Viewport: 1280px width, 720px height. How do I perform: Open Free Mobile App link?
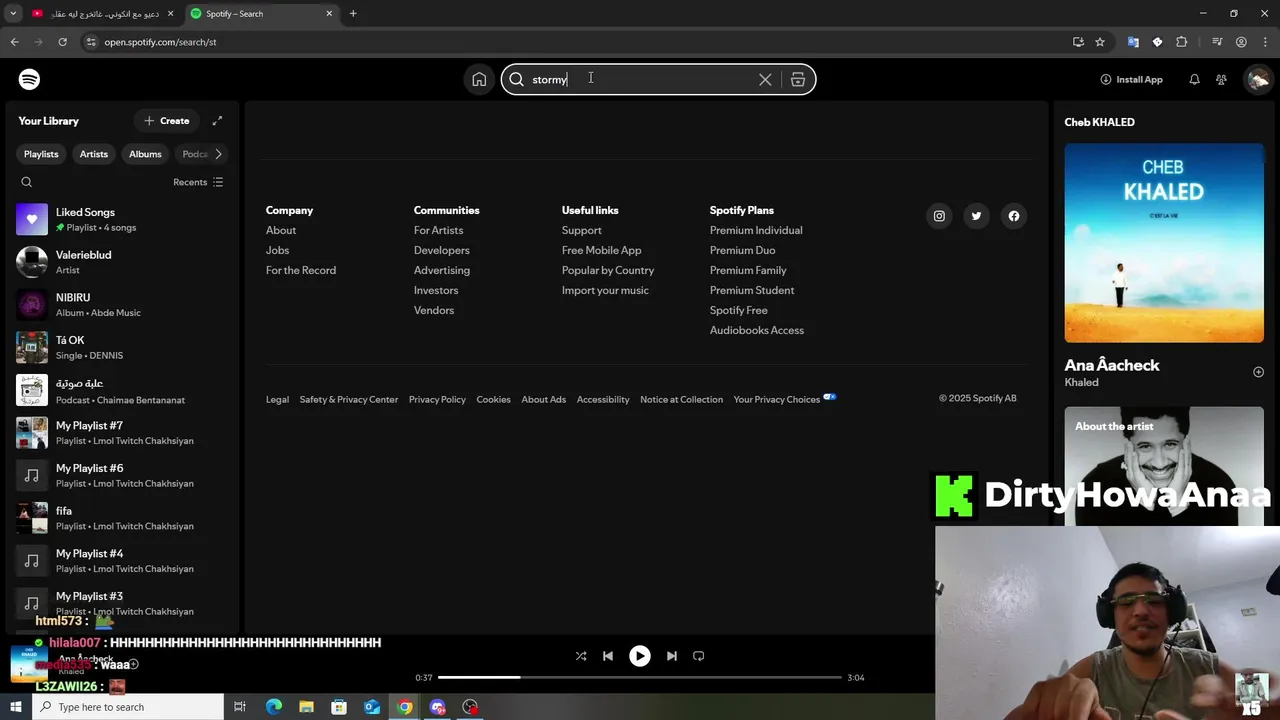[x=601, y=250]
